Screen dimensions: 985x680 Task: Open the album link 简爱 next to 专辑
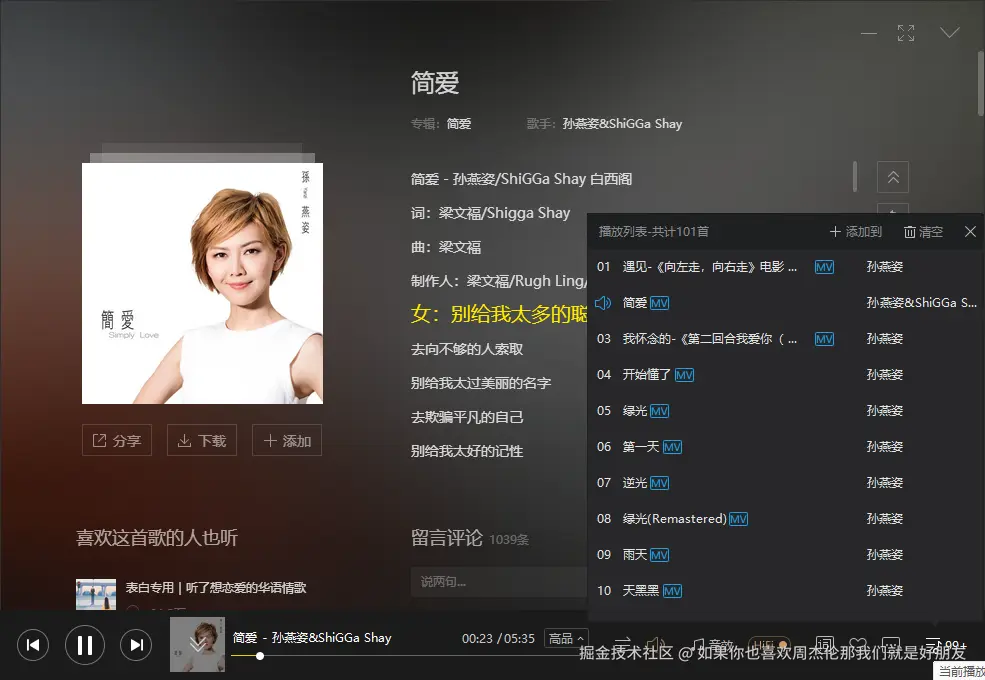coord(459,124)
